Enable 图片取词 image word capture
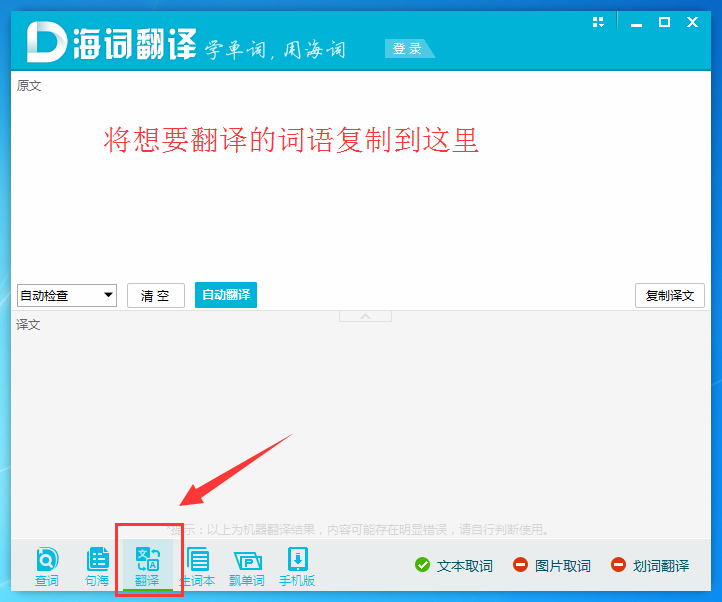This screenshot has height=602, width=722. (x=551, y=566)
